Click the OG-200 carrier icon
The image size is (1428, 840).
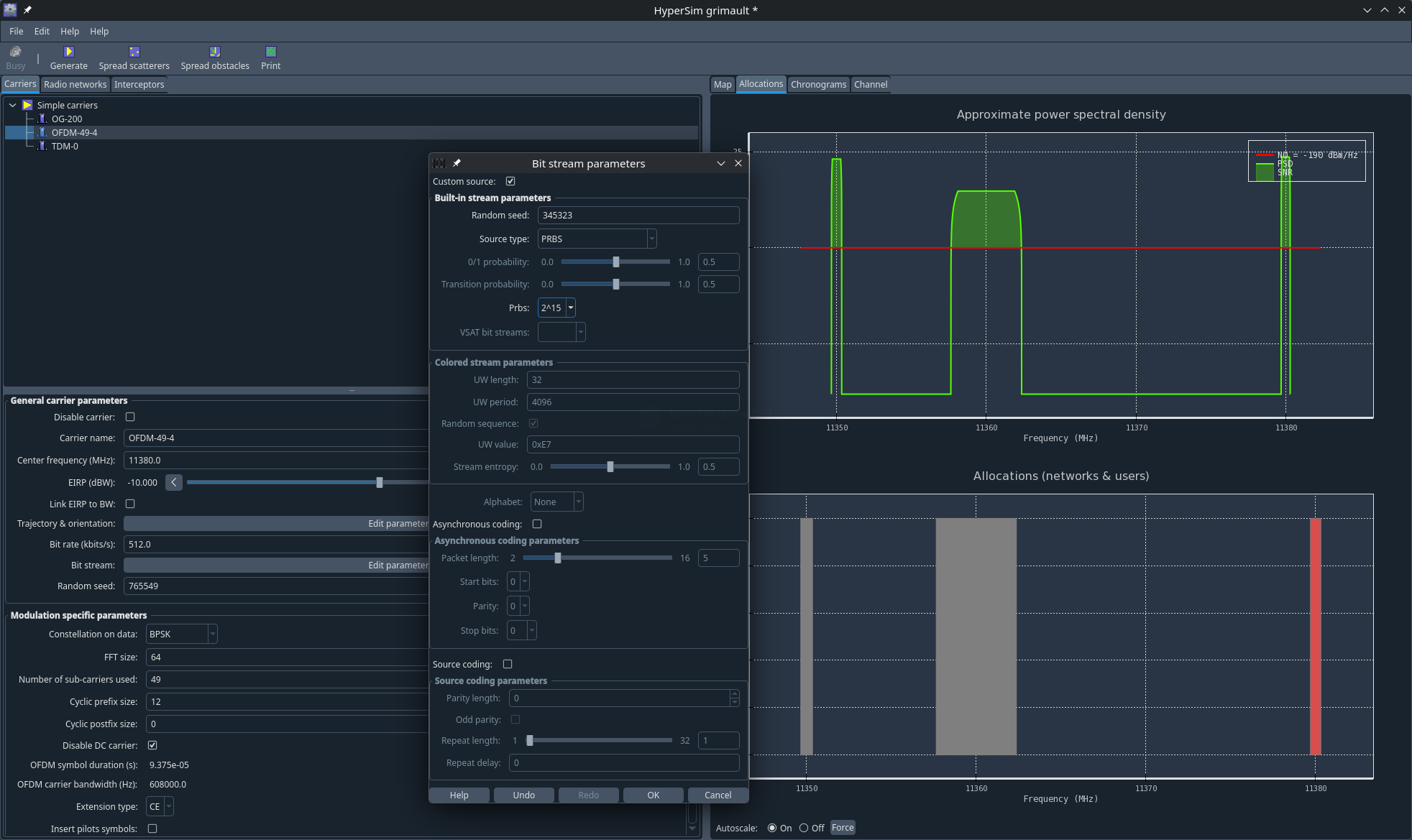click(42, 119)
